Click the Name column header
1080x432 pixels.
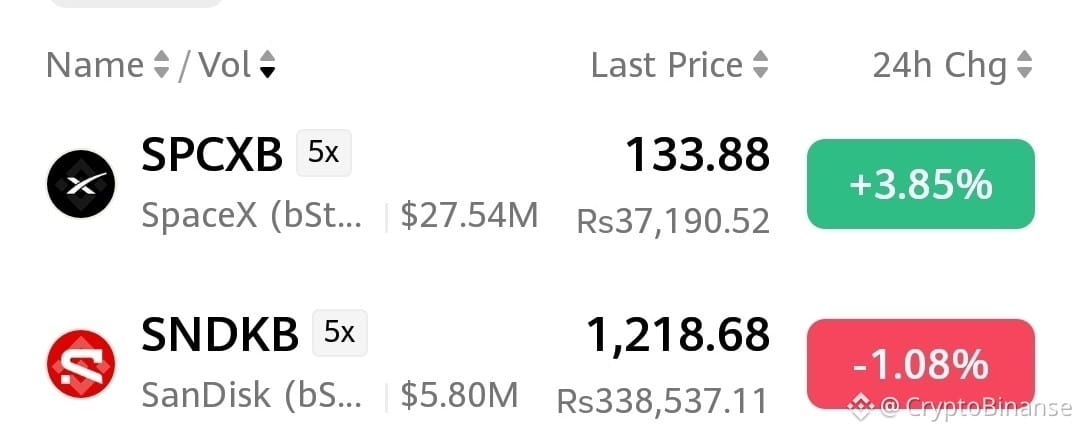(95, 65)
